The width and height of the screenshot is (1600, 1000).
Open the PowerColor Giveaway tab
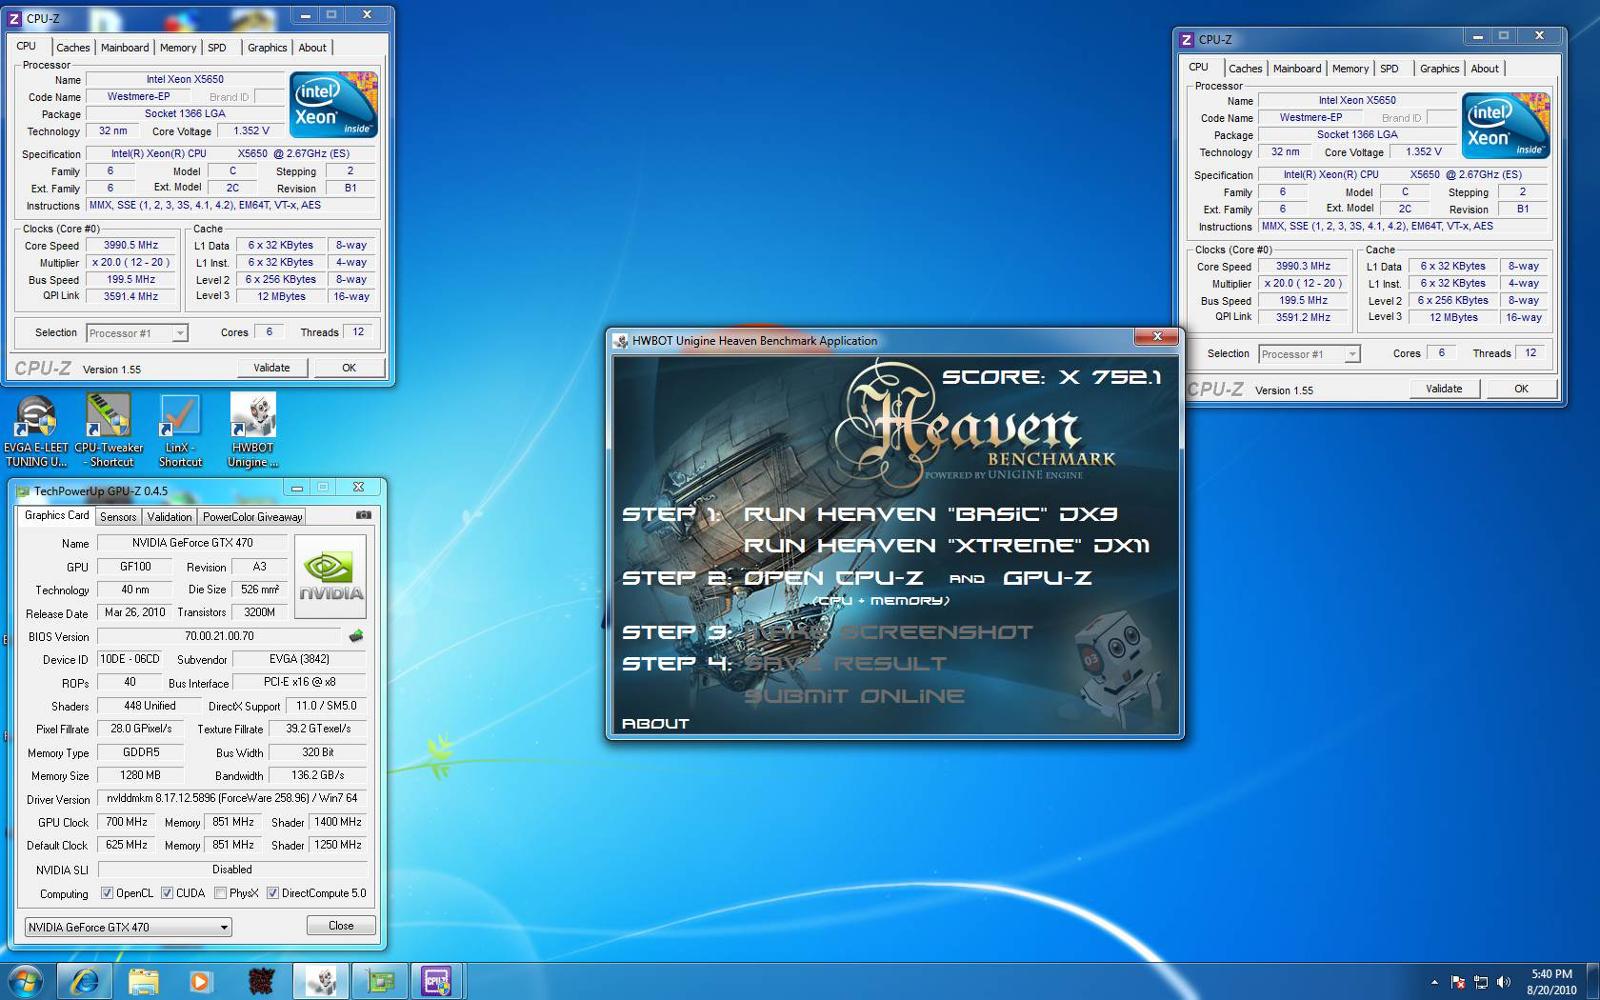tap(252, 516)
